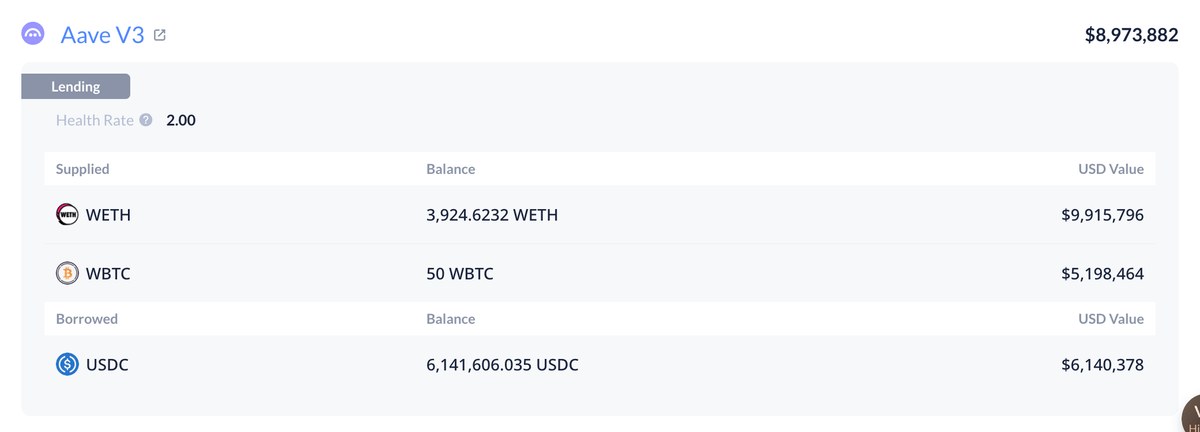Select the WBTC token name
This screenshot has width=1200, height=432.
(108, 273)
